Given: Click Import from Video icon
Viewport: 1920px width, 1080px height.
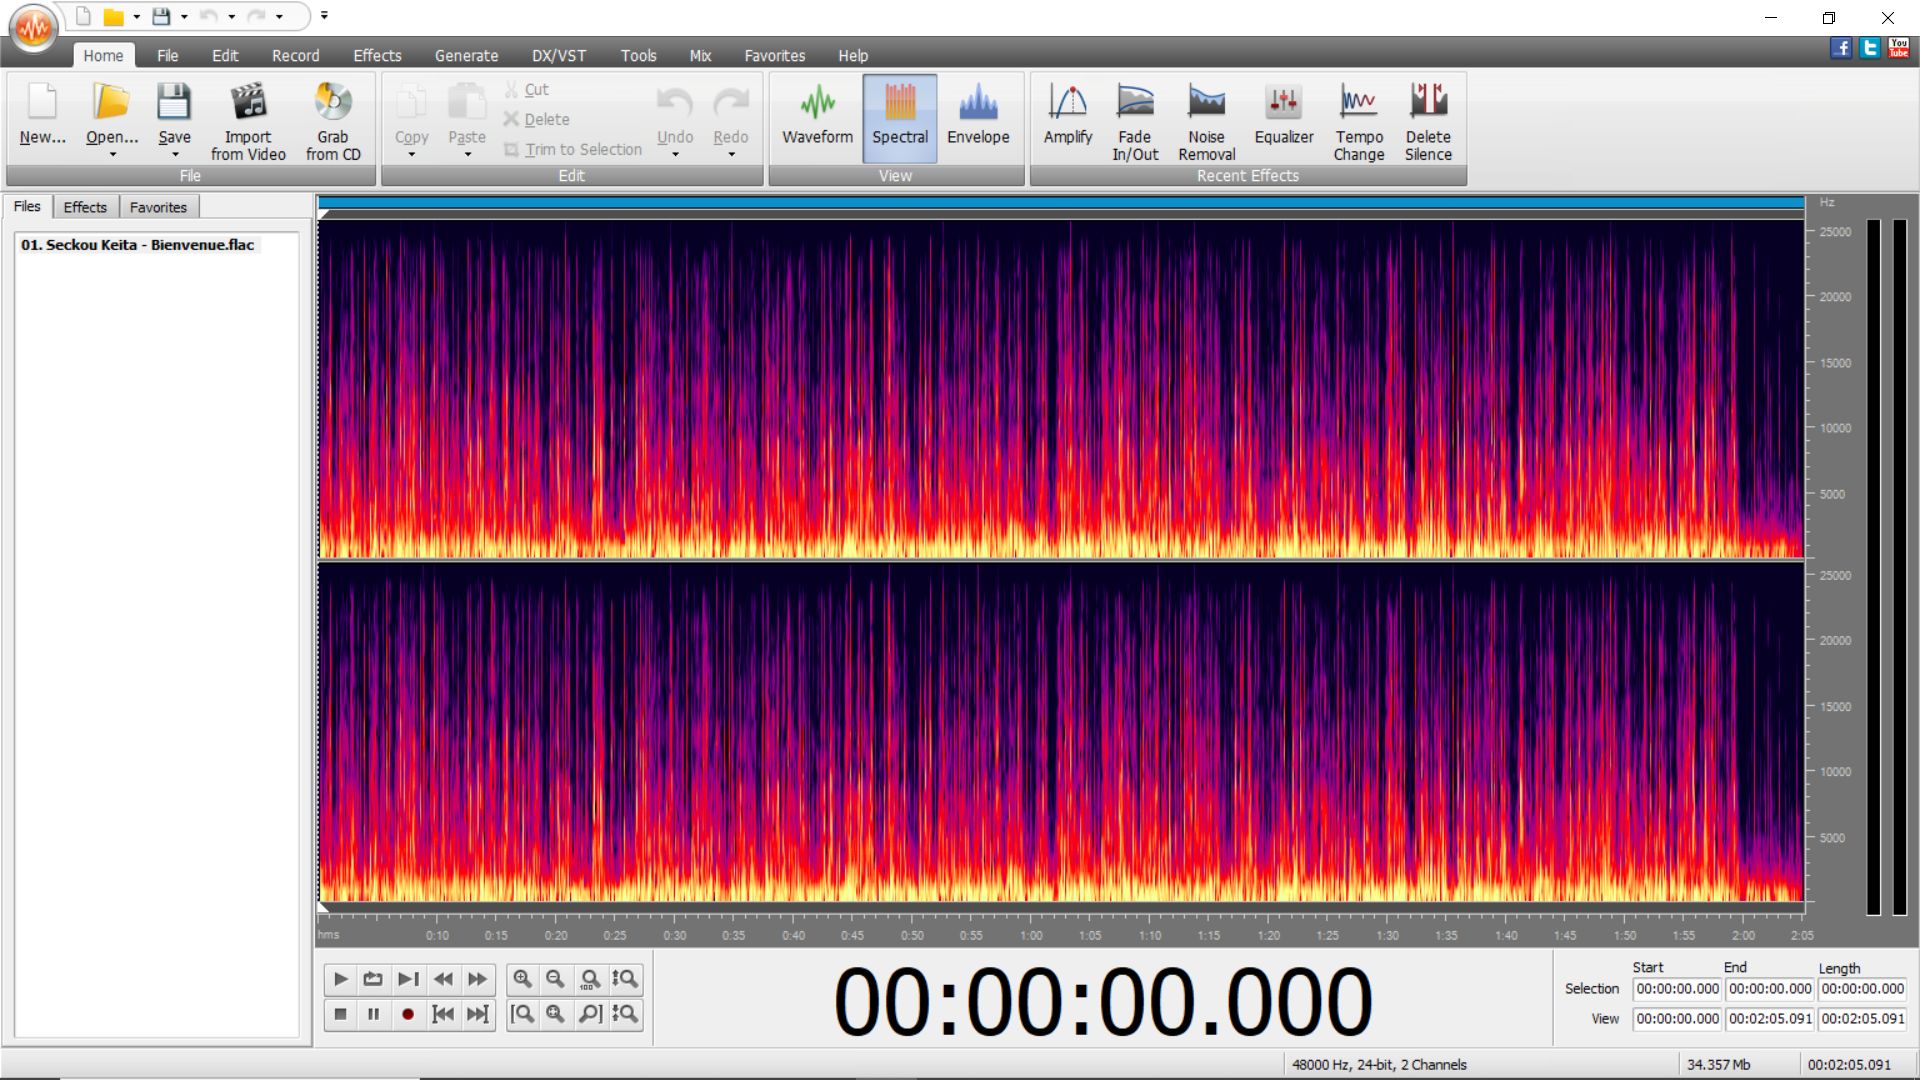Looking at the screenshot, I should tap(248, 119).
